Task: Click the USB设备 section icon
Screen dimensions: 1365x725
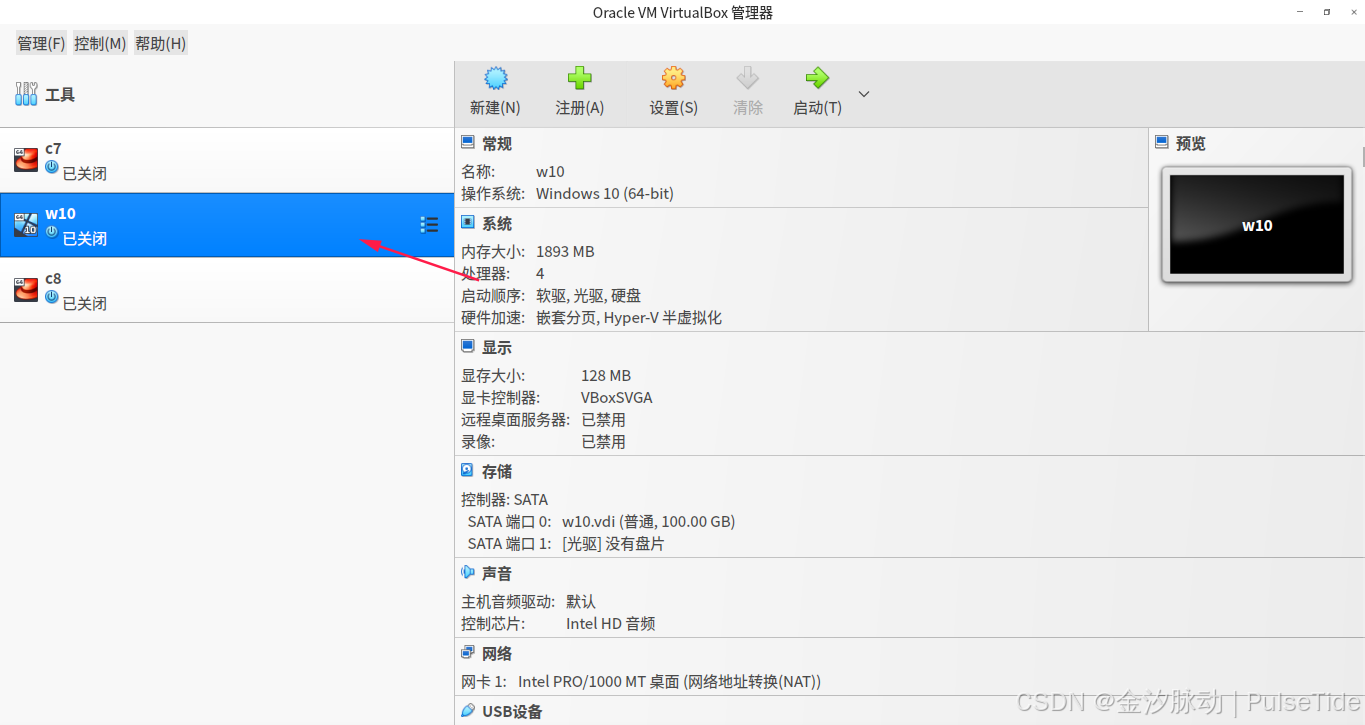Action: click(467, 711)
